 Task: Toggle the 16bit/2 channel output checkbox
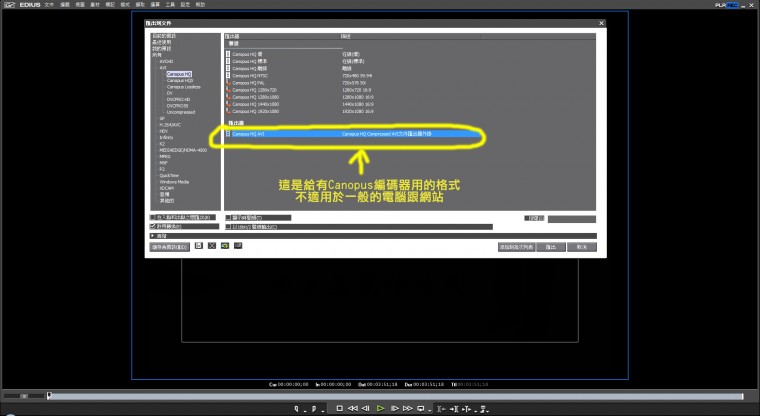(228, 226)
